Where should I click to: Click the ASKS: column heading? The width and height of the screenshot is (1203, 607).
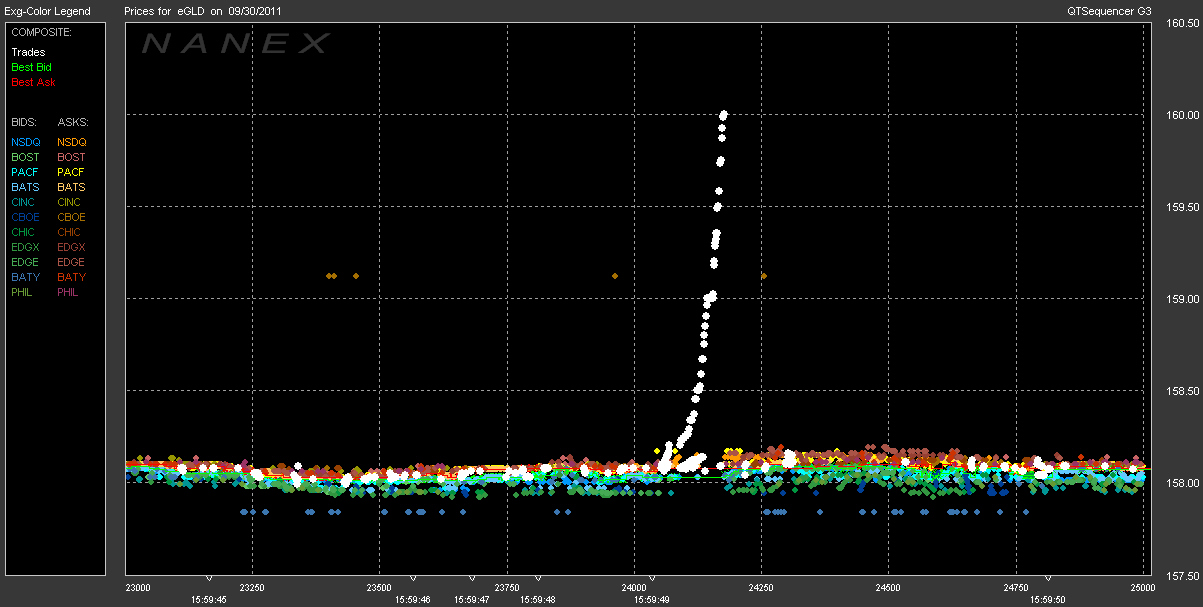[72, 121]
